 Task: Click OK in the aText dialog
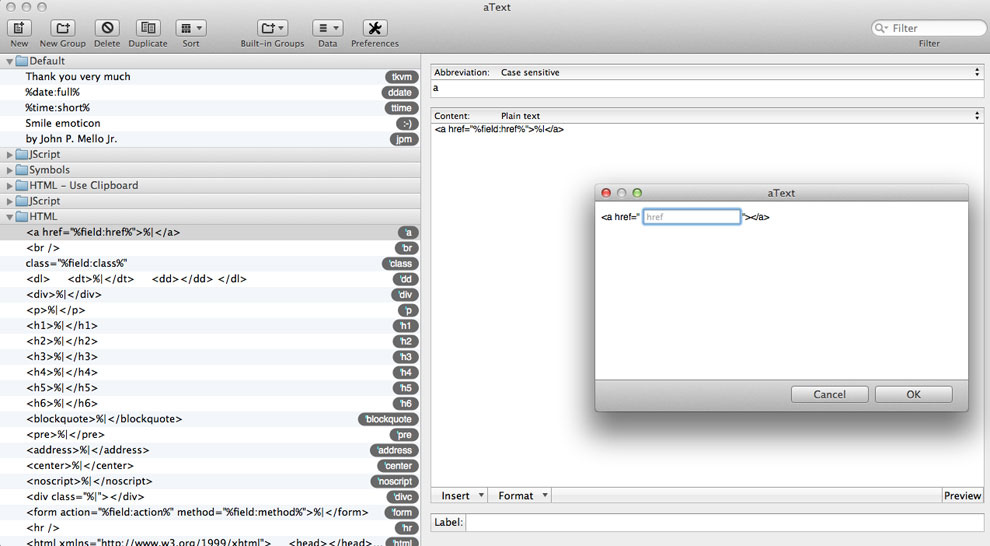tap(914, 395)
